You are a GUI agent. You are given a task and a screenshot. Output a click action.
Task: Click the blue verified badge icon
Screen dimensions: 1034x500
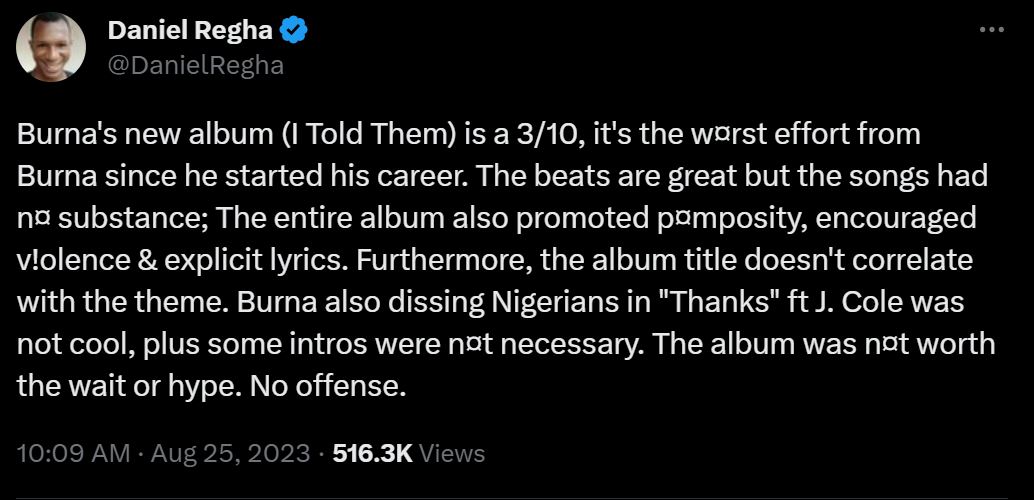tap(293, 32)
